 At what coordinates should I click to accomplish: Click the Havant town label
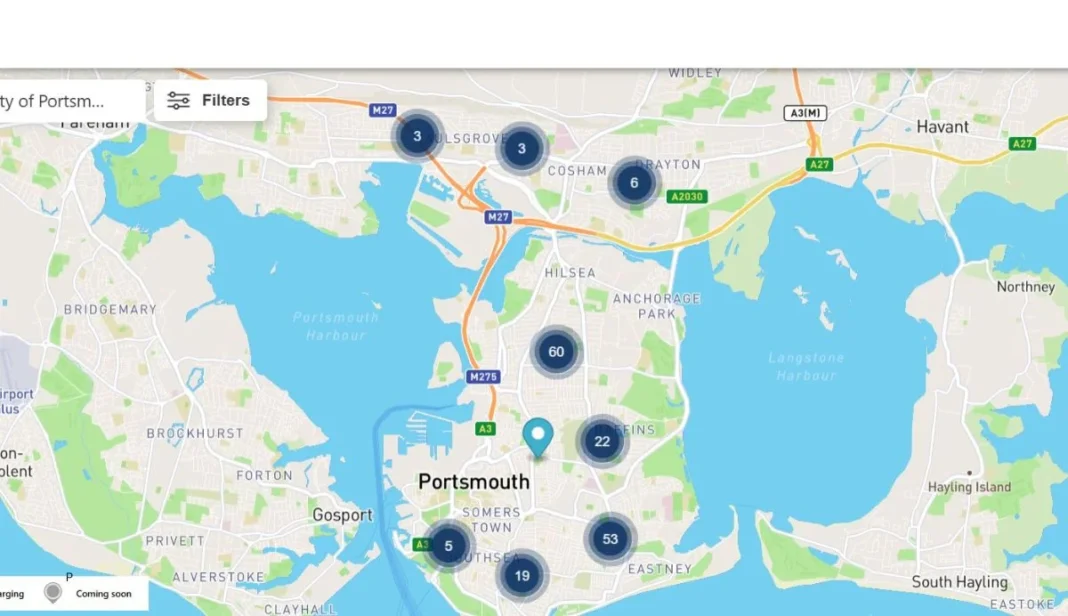[x=943, y=127]
